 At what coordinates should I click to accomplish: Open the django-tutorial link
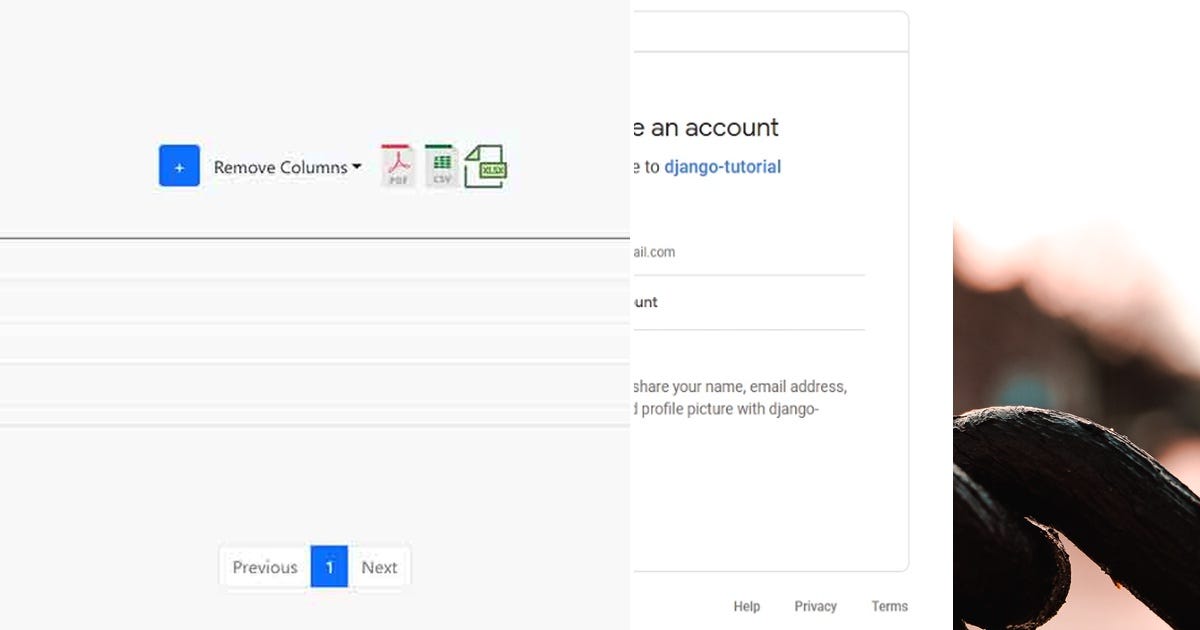click(722, 166)
